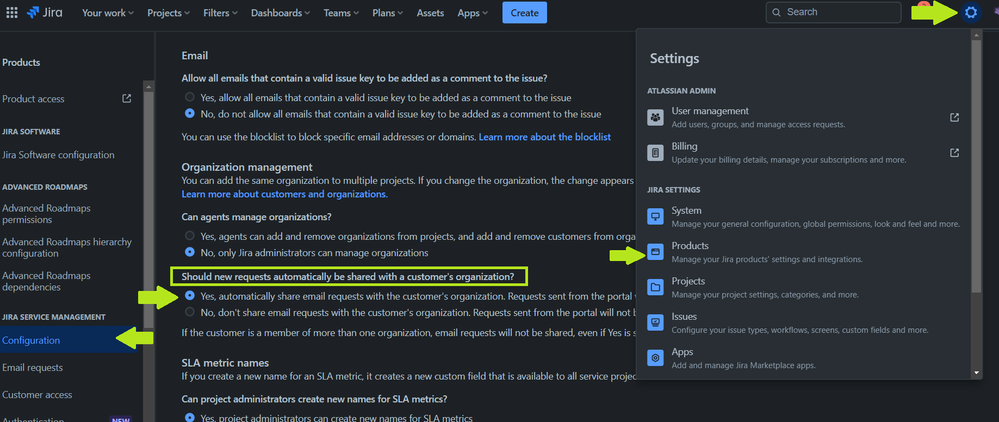Click the Settings panel scroll up arrow
Image resolution: width=999 pixels, height=422 pixels.
pyautogui.click(x=976, y=35)
